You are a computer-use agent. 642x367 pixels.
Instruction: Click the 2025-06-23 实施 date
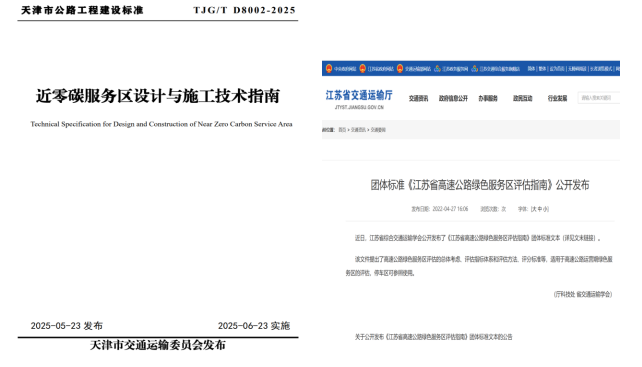[254, 326]
